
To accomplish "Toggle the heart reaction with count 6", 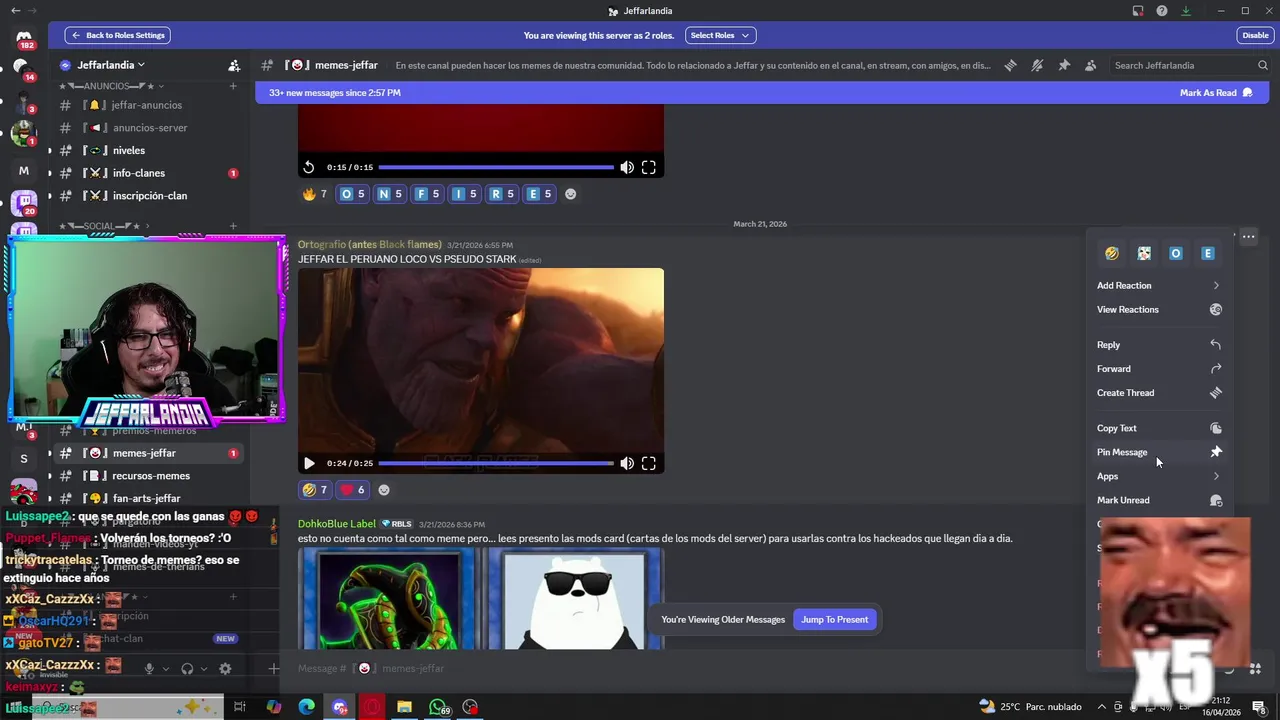I will point(353,490).
